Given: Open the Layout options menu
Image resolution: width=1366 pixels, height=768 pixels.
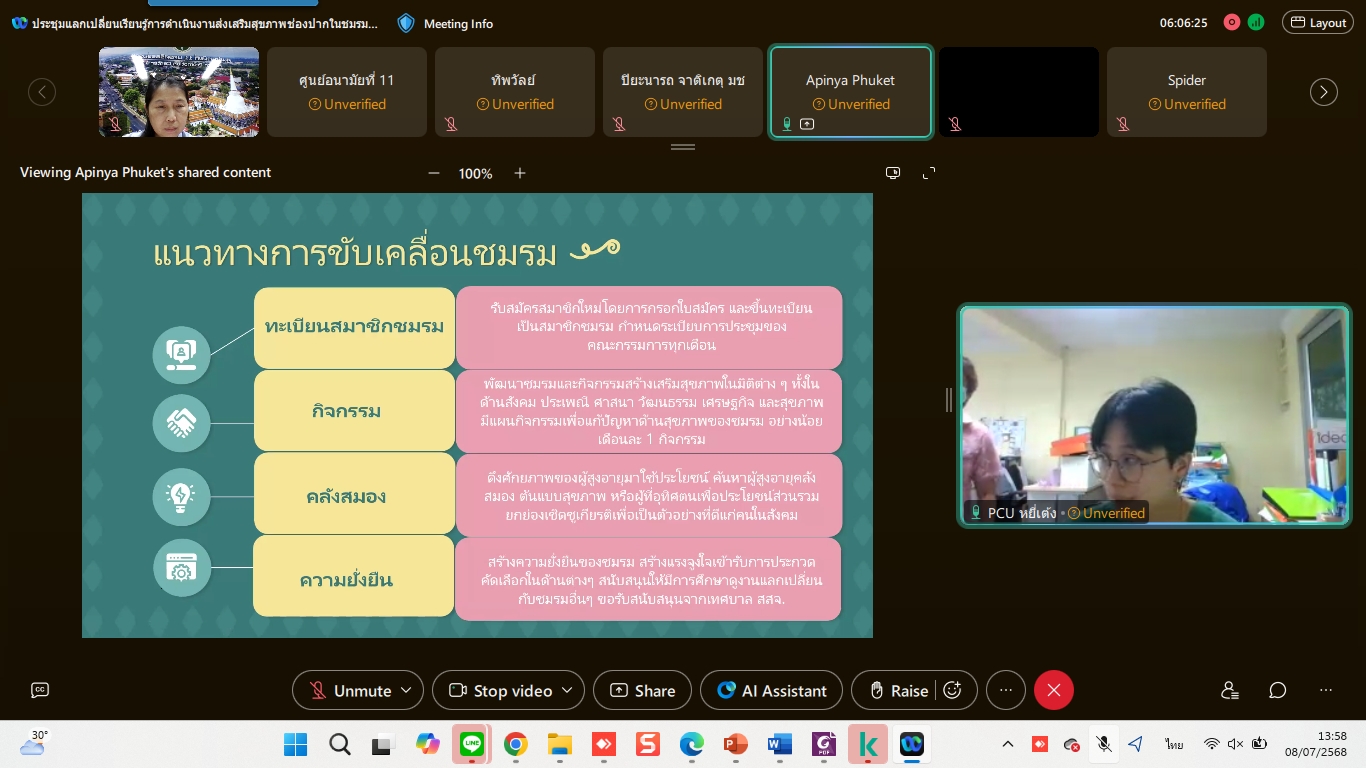Looking at the screenshot, I should pyautogui.click(x=1317, y=23).
